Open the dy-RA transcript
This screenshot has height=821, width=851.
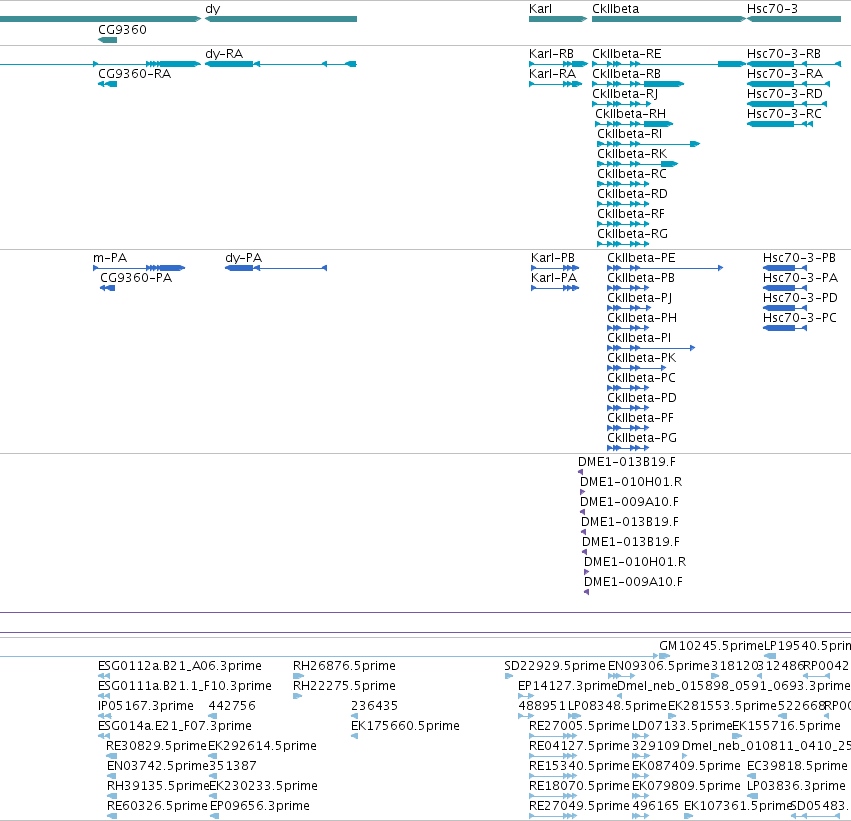click(x=224, y=54)
